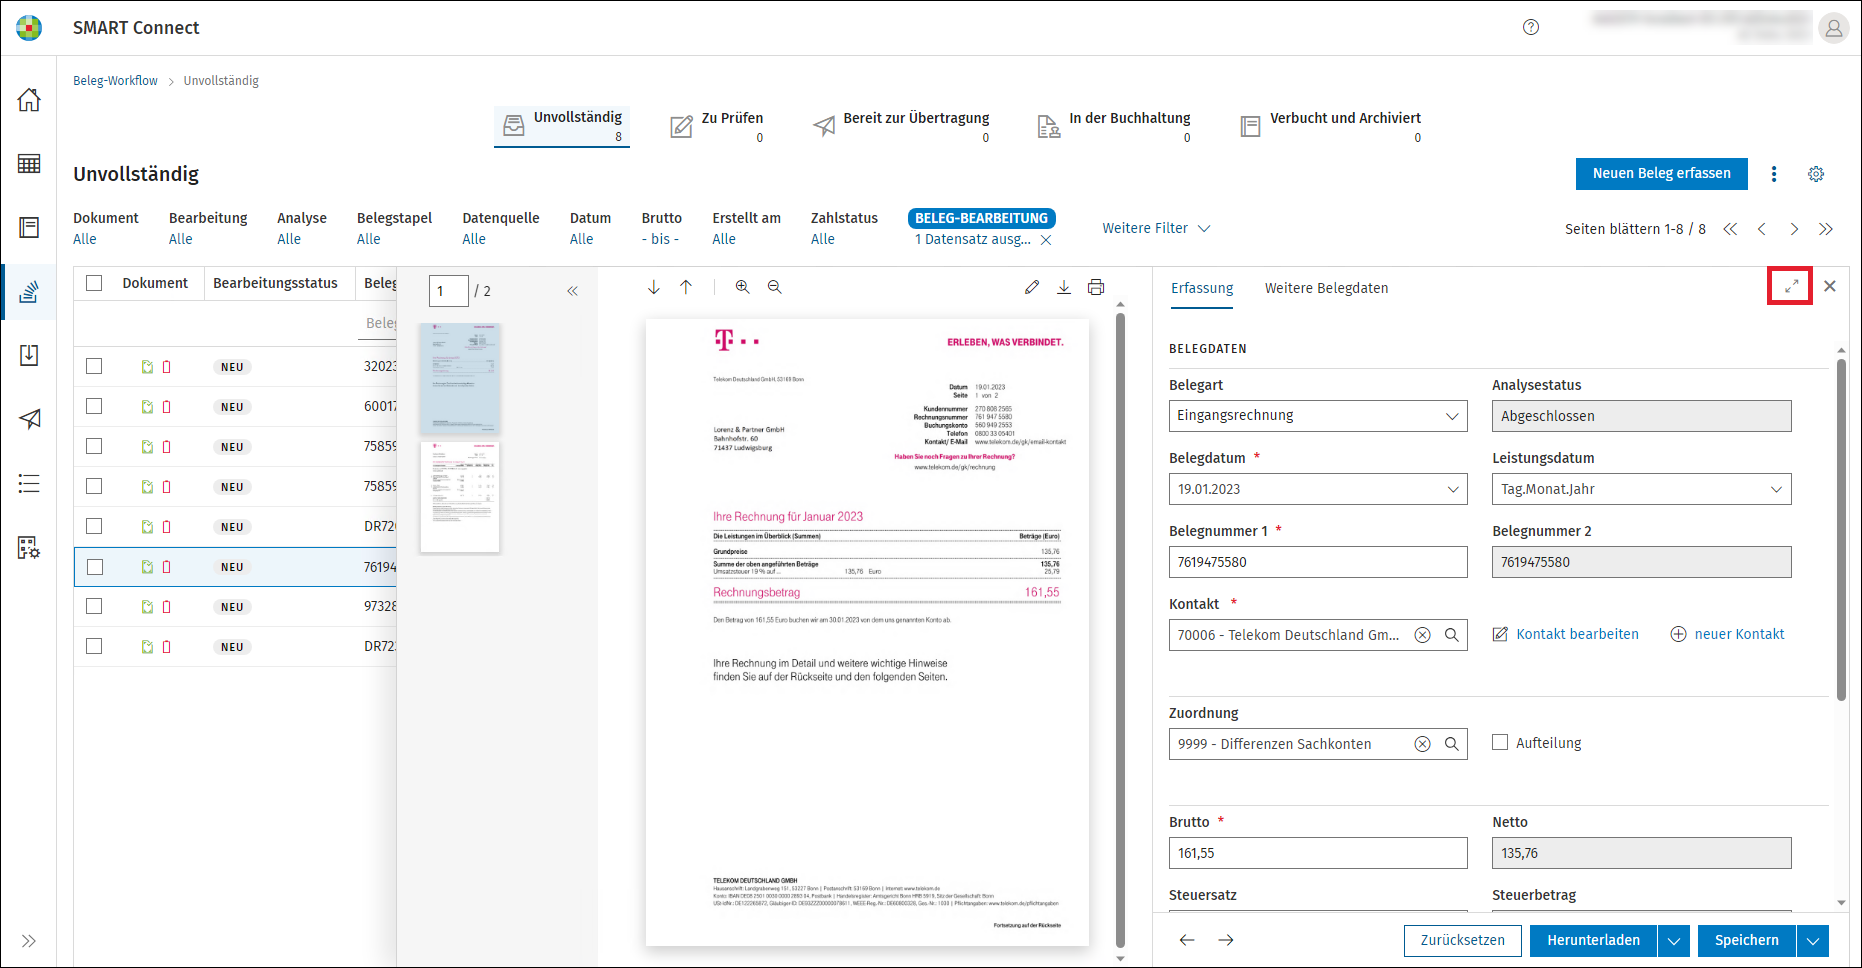Switch to Bereit zur Übertragung tab

901,126
